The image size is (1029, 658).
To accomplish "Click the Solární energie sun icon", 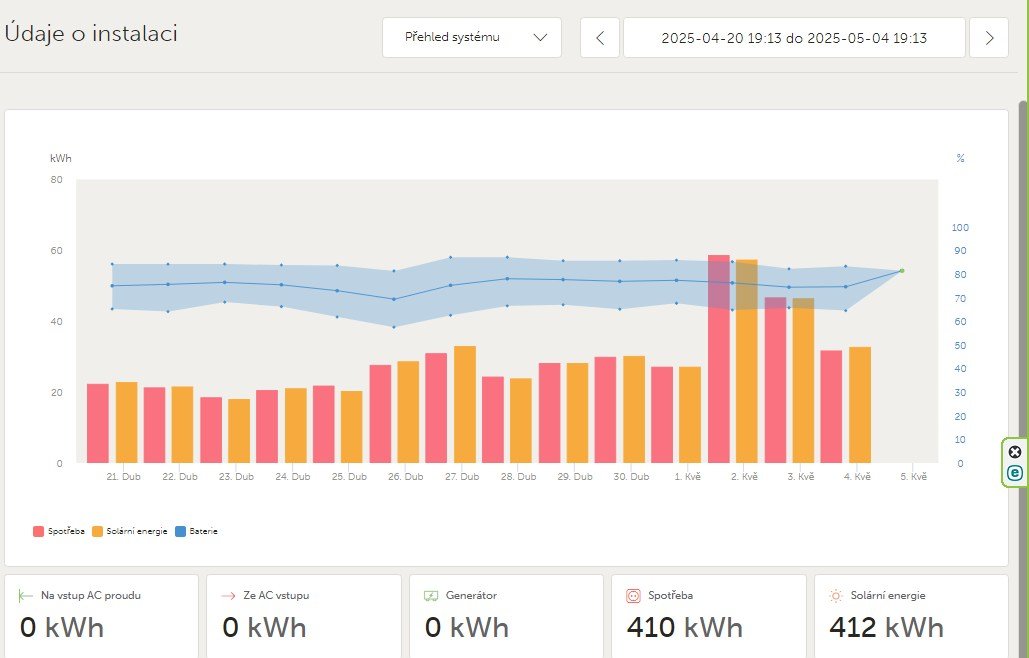I will click(x=835, y=595).
